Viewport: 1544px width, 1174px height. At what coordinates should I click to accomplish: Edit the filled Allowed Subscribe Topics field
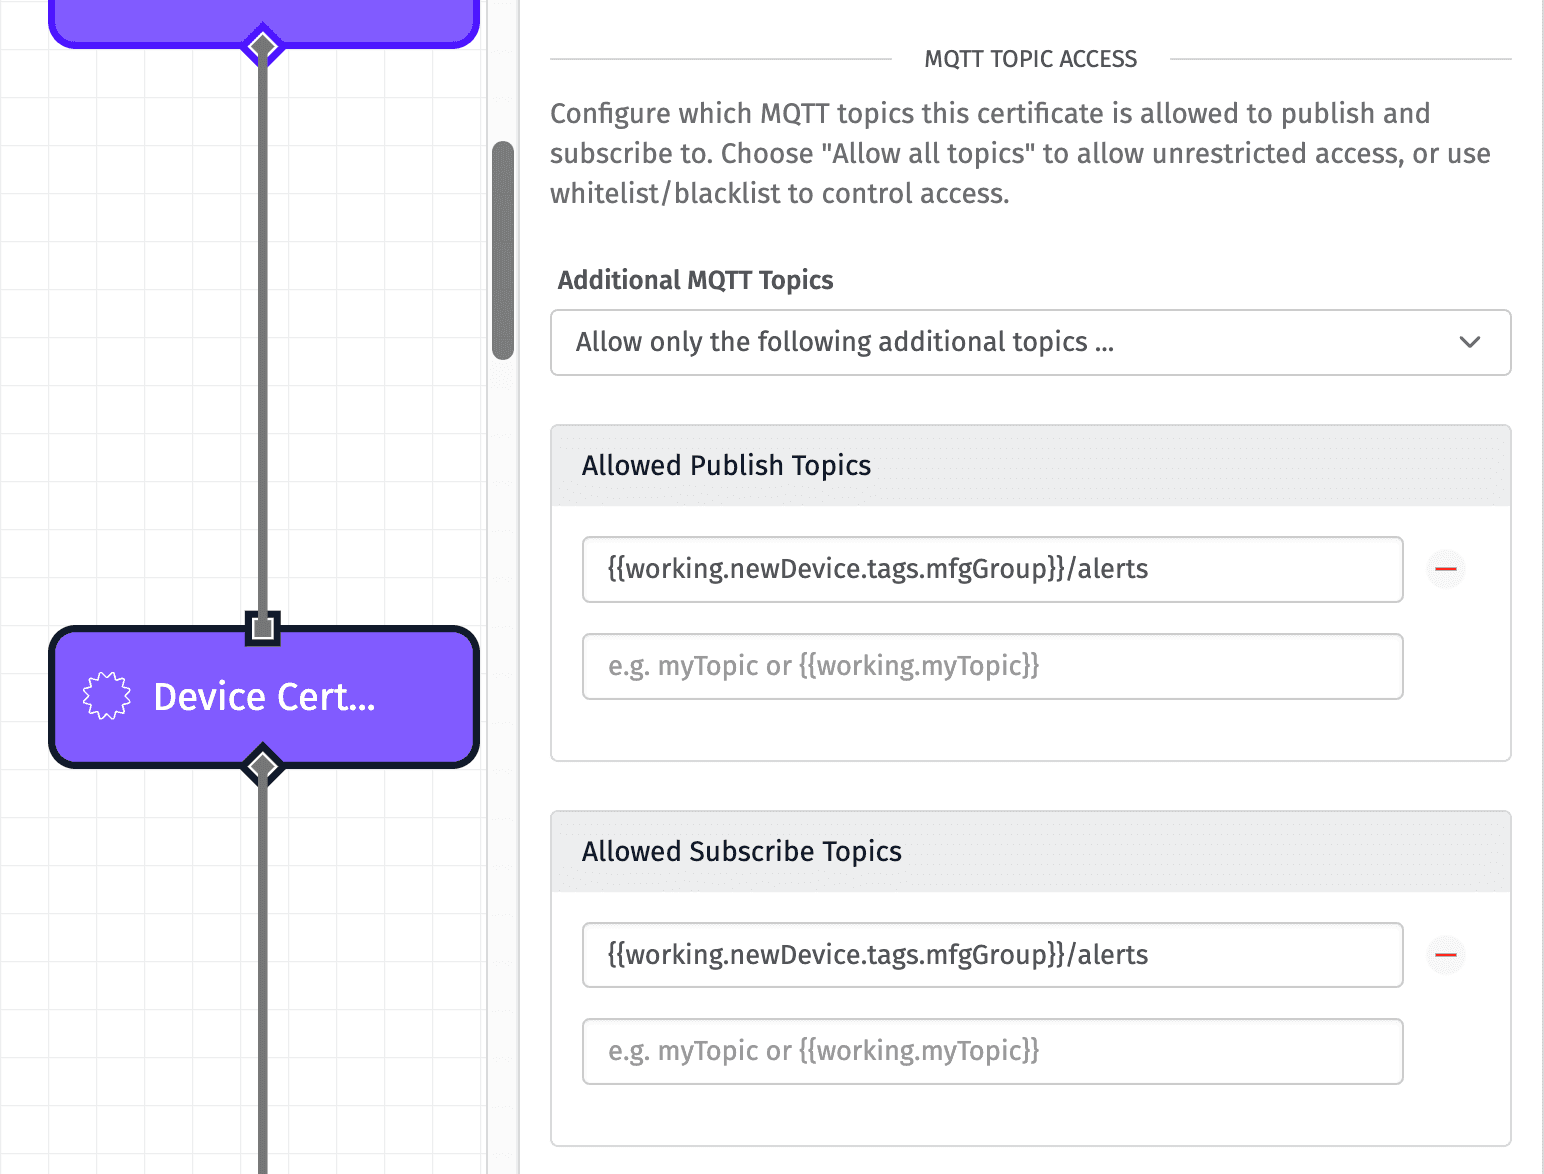point(992,955)
